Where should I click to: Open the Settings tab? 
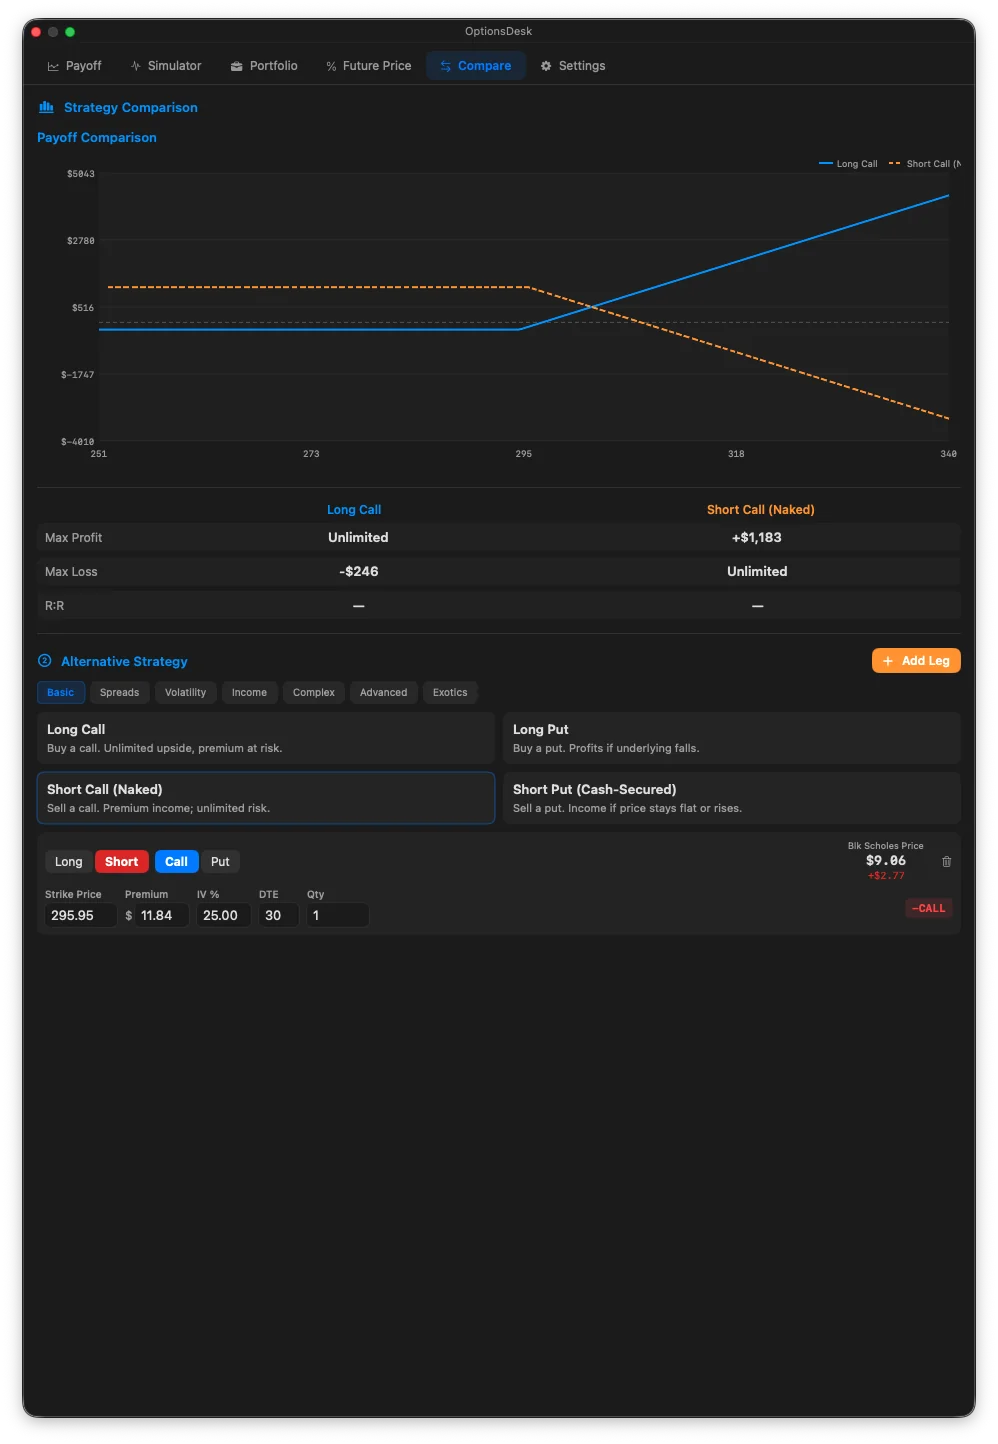point(573,66)
